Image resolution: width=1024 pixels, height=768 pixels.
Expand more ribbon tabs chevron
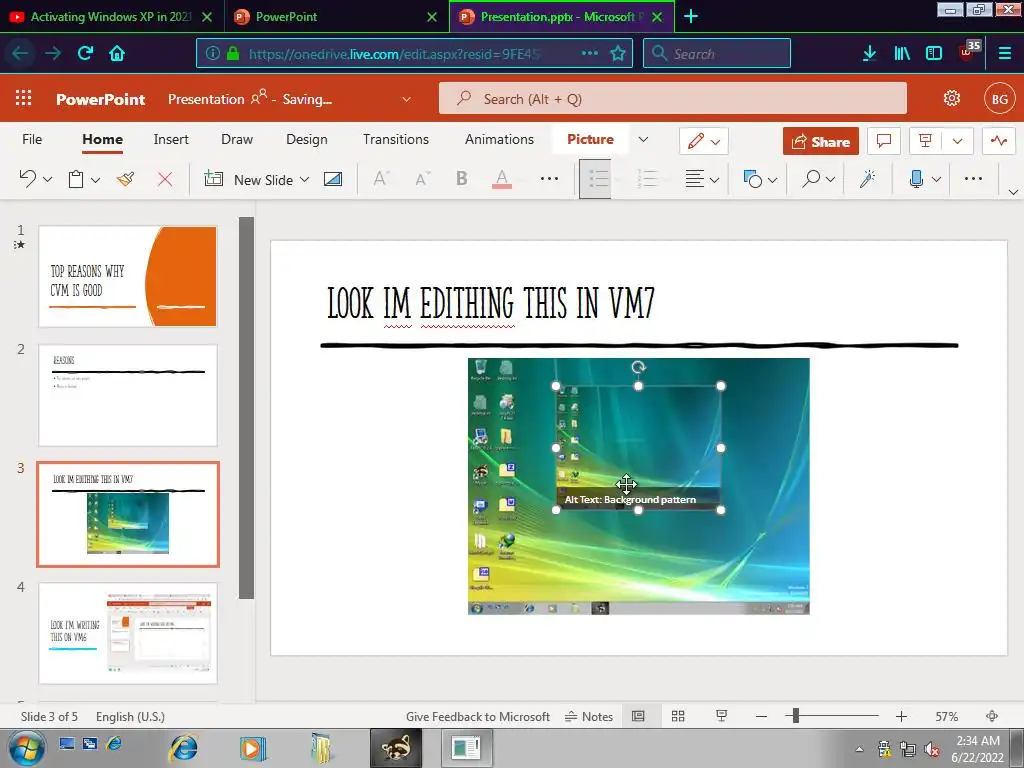coord(643,140)
